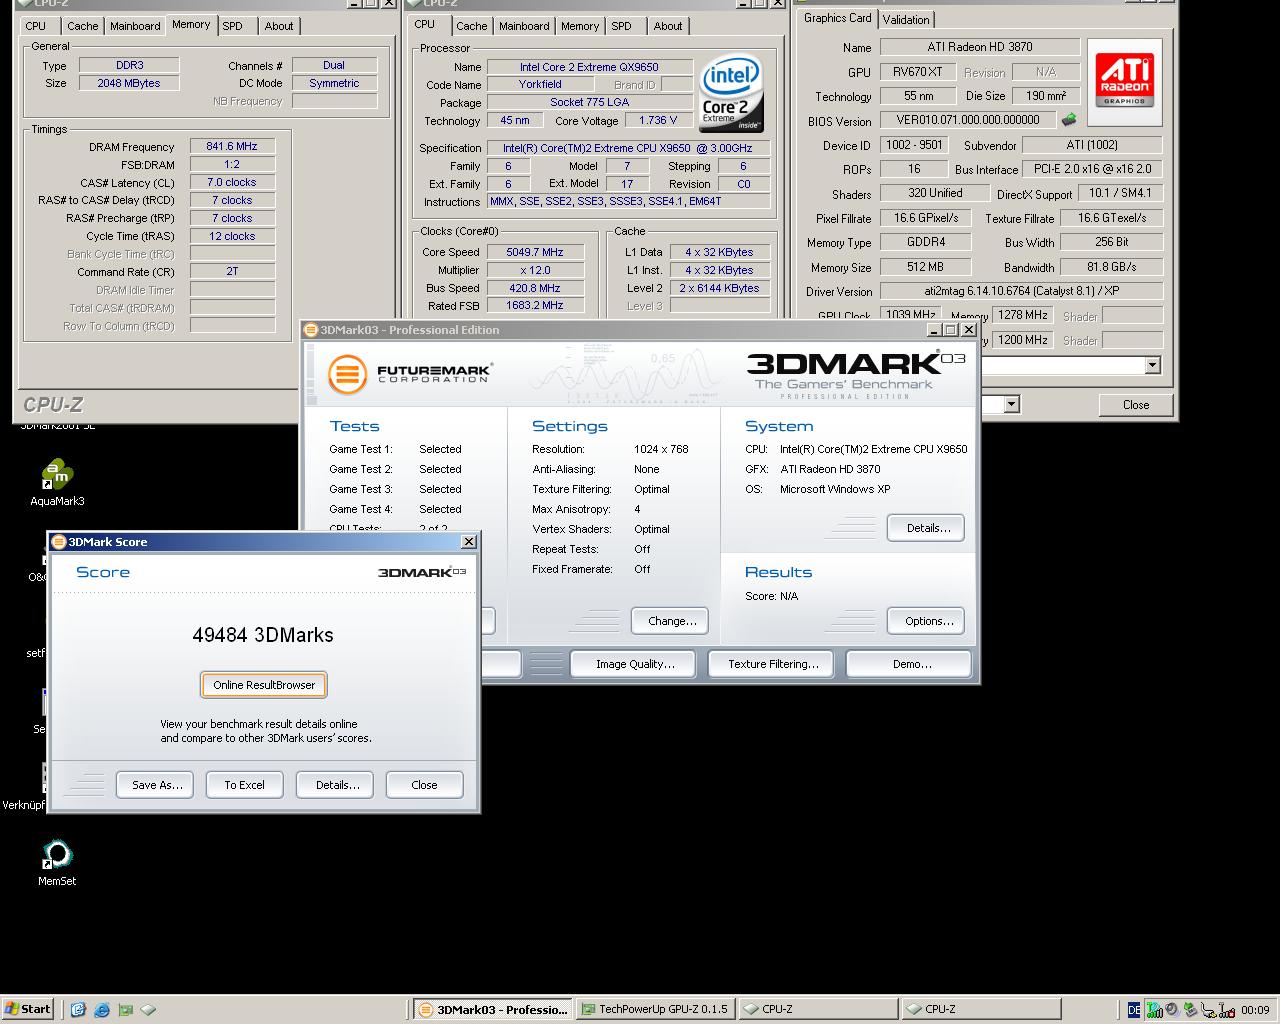Select the Core Voltage 1.736 V field
The image size is (1280, 1024).
tap(658, 120)
